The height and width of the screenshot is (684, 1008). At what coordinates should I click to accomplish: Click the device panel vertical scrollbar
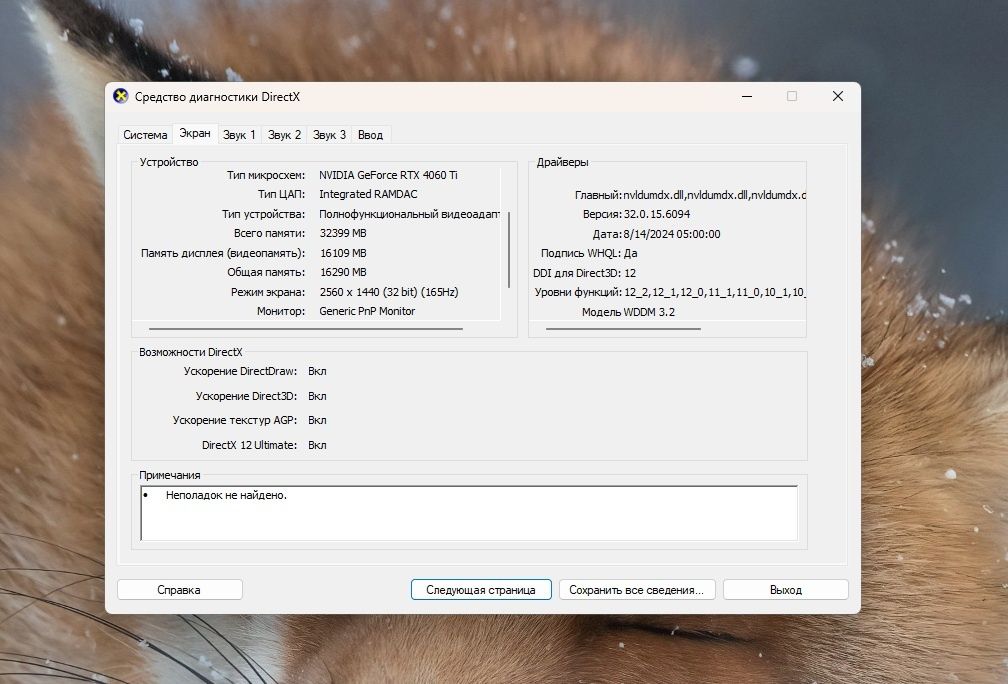tap(508, 249)
